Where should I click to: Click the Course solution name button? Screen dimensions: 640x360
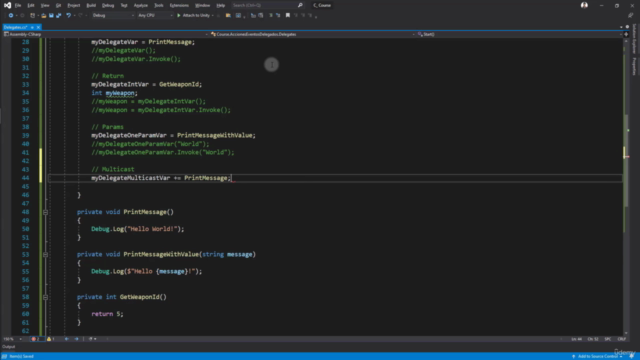pyautogui.click(x=322, y=5)
